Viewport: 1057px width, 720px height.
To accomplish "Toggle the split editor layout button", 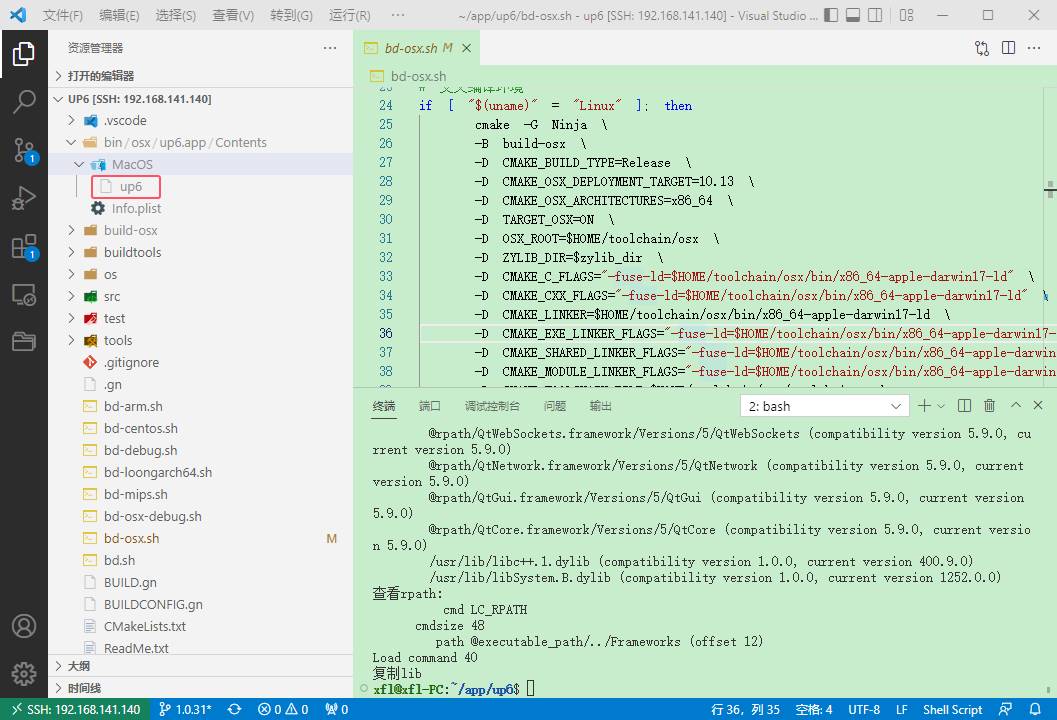I will (1008, 48).
